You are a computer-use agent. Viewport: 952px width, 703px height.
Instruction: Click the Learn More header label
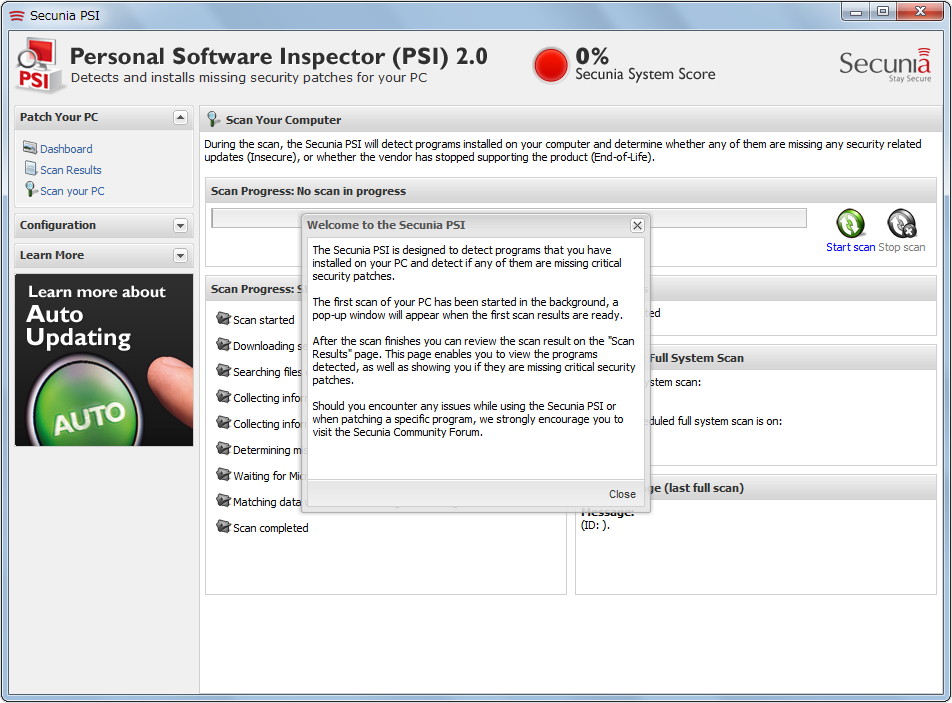(x=52, y=256)
